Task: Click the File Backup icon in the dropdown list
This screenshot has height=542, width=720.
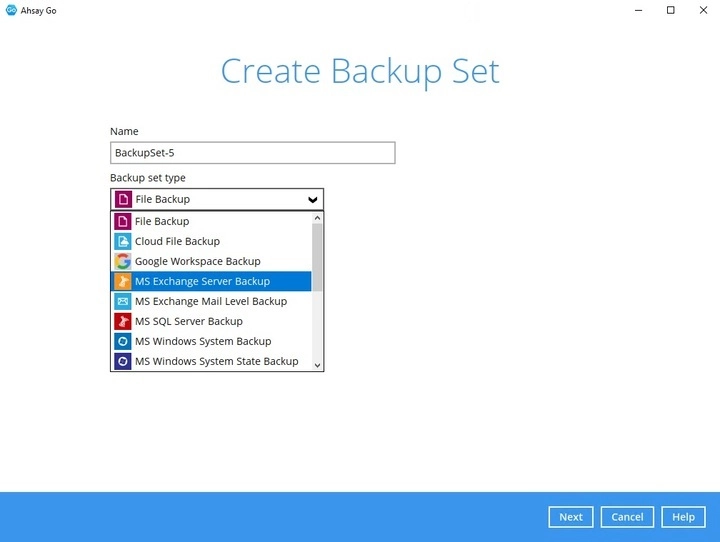Action: click(123, 221)
